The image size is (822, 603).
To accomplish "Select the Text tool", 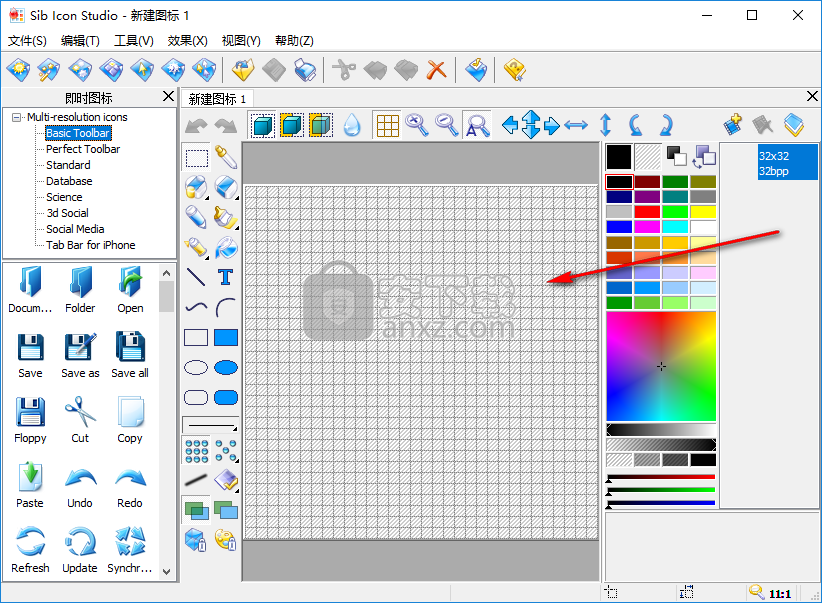I will 226,277.
